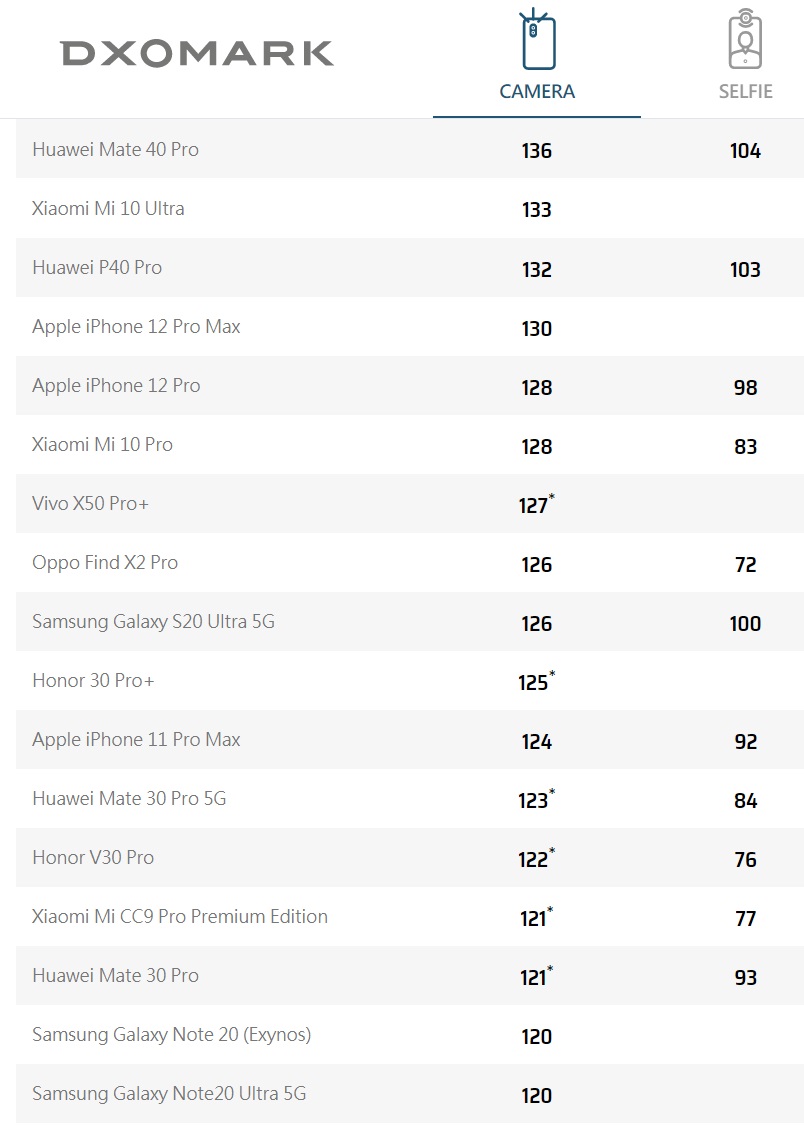Open Samsung Galaxy S20 Ultra 5G page
Viewport: 804px width, 1136px height.
[153, 622]
